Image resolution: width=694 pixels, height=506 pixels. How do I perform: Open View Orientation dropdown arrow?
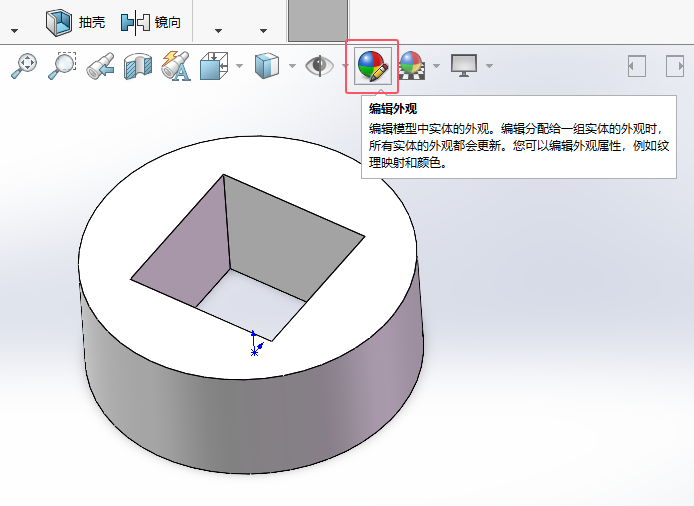[x=239, y=66]
